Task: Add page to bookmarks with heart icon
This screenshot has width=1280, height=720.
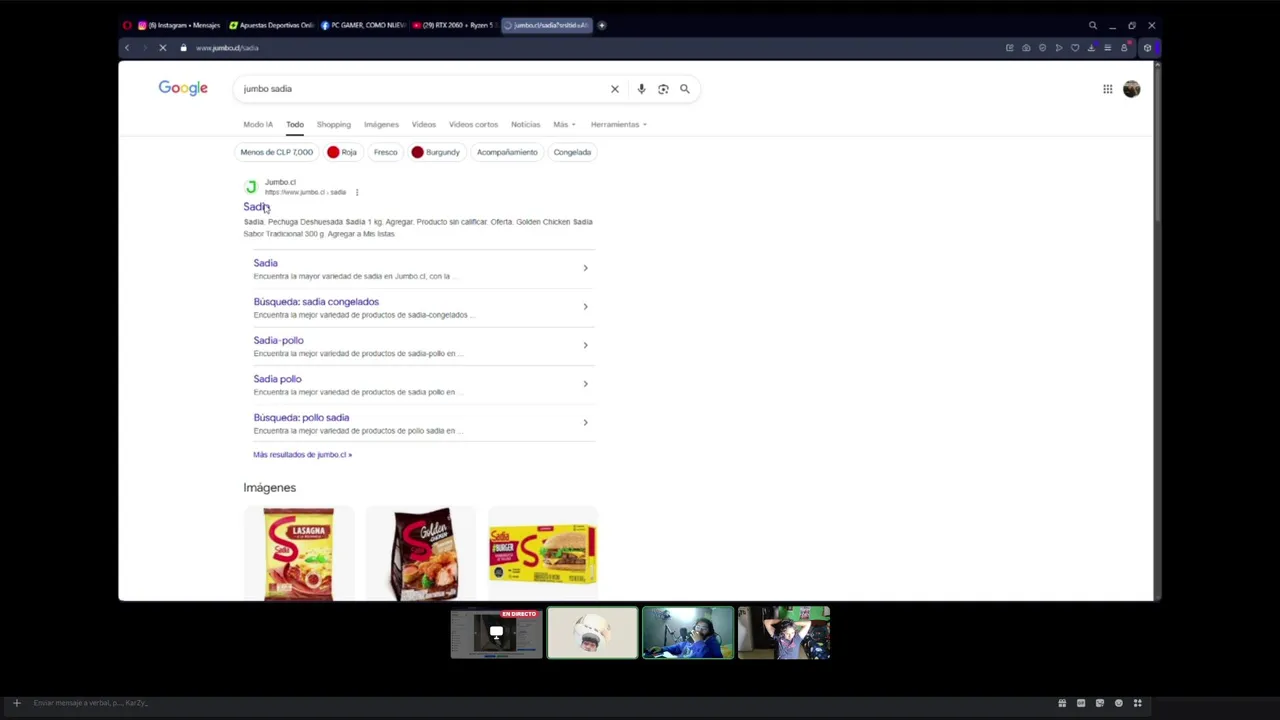Action: [1075, 48]
